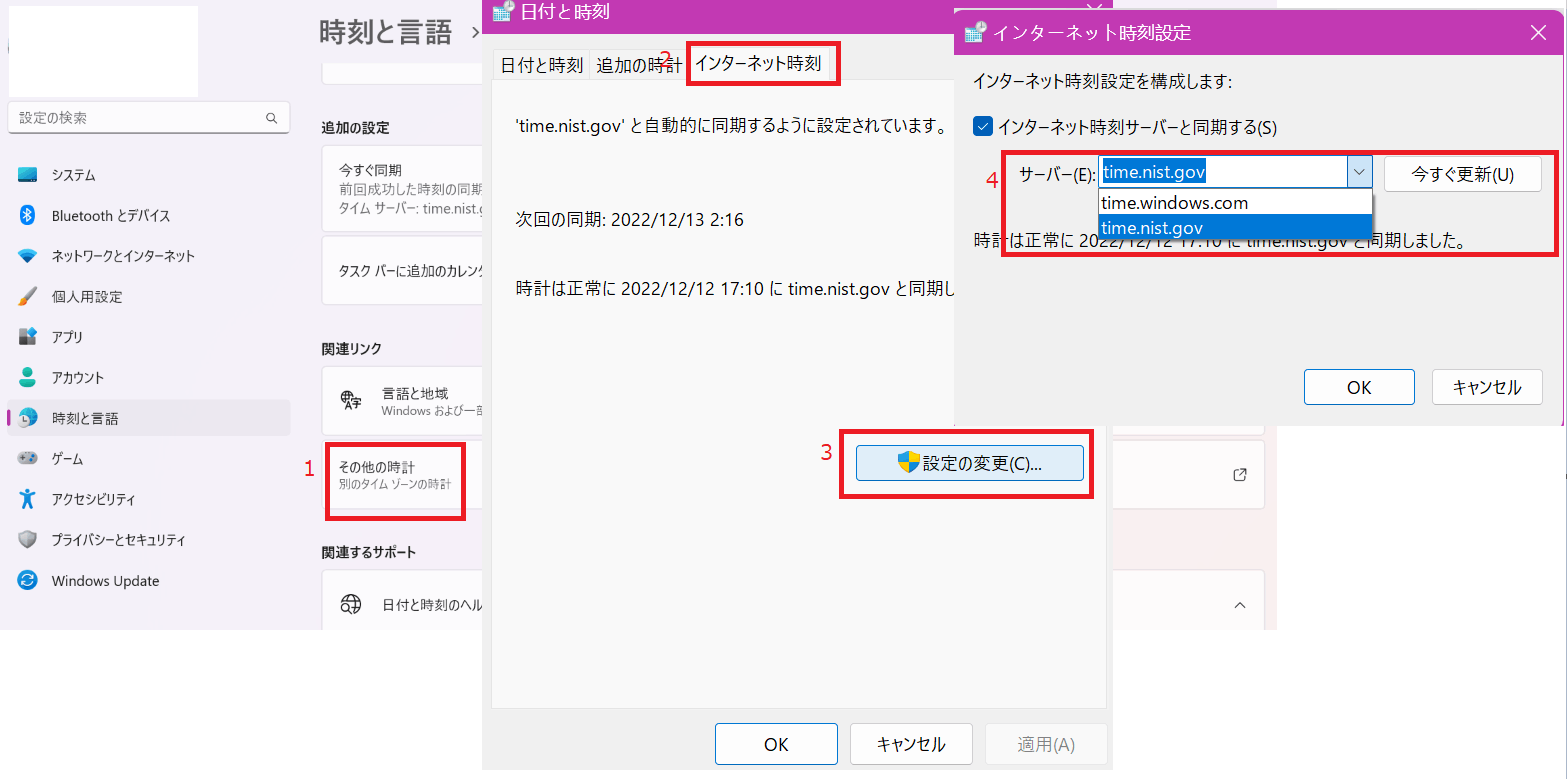Open 言語と地域 related link
Image resolution: width=1567 pixels, height=779 pixels.
(402, 401)
